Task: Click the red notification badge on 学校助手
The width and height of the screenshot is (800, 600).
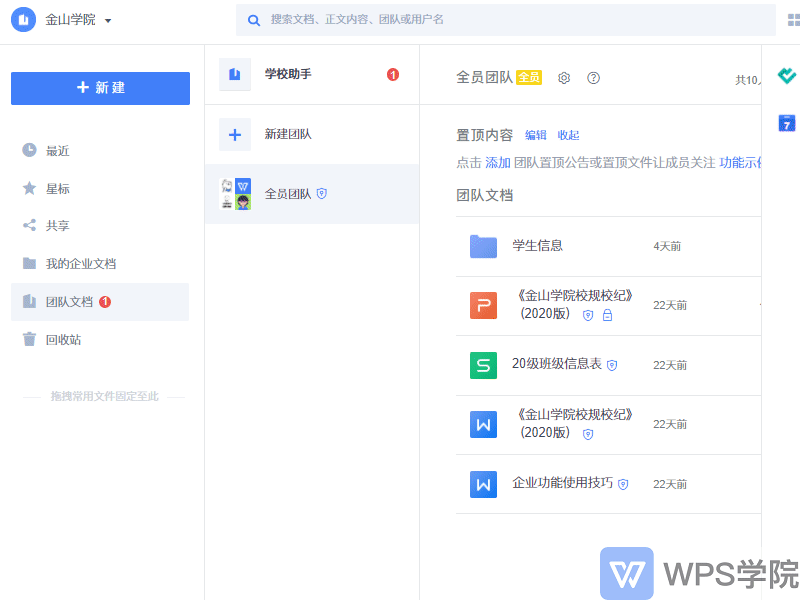Action: point(393,74)
